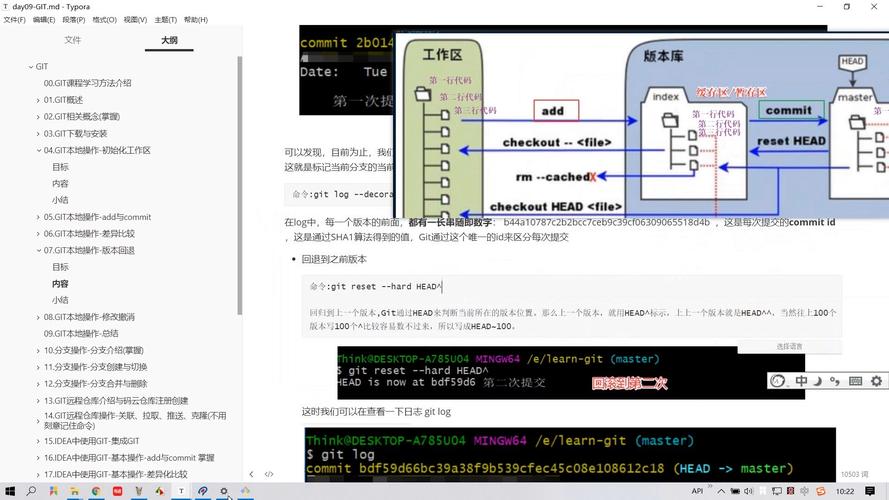889x500 pixels.
Task: Open Windows notification center
Action: pyautogui.click(x=870, y=491)
